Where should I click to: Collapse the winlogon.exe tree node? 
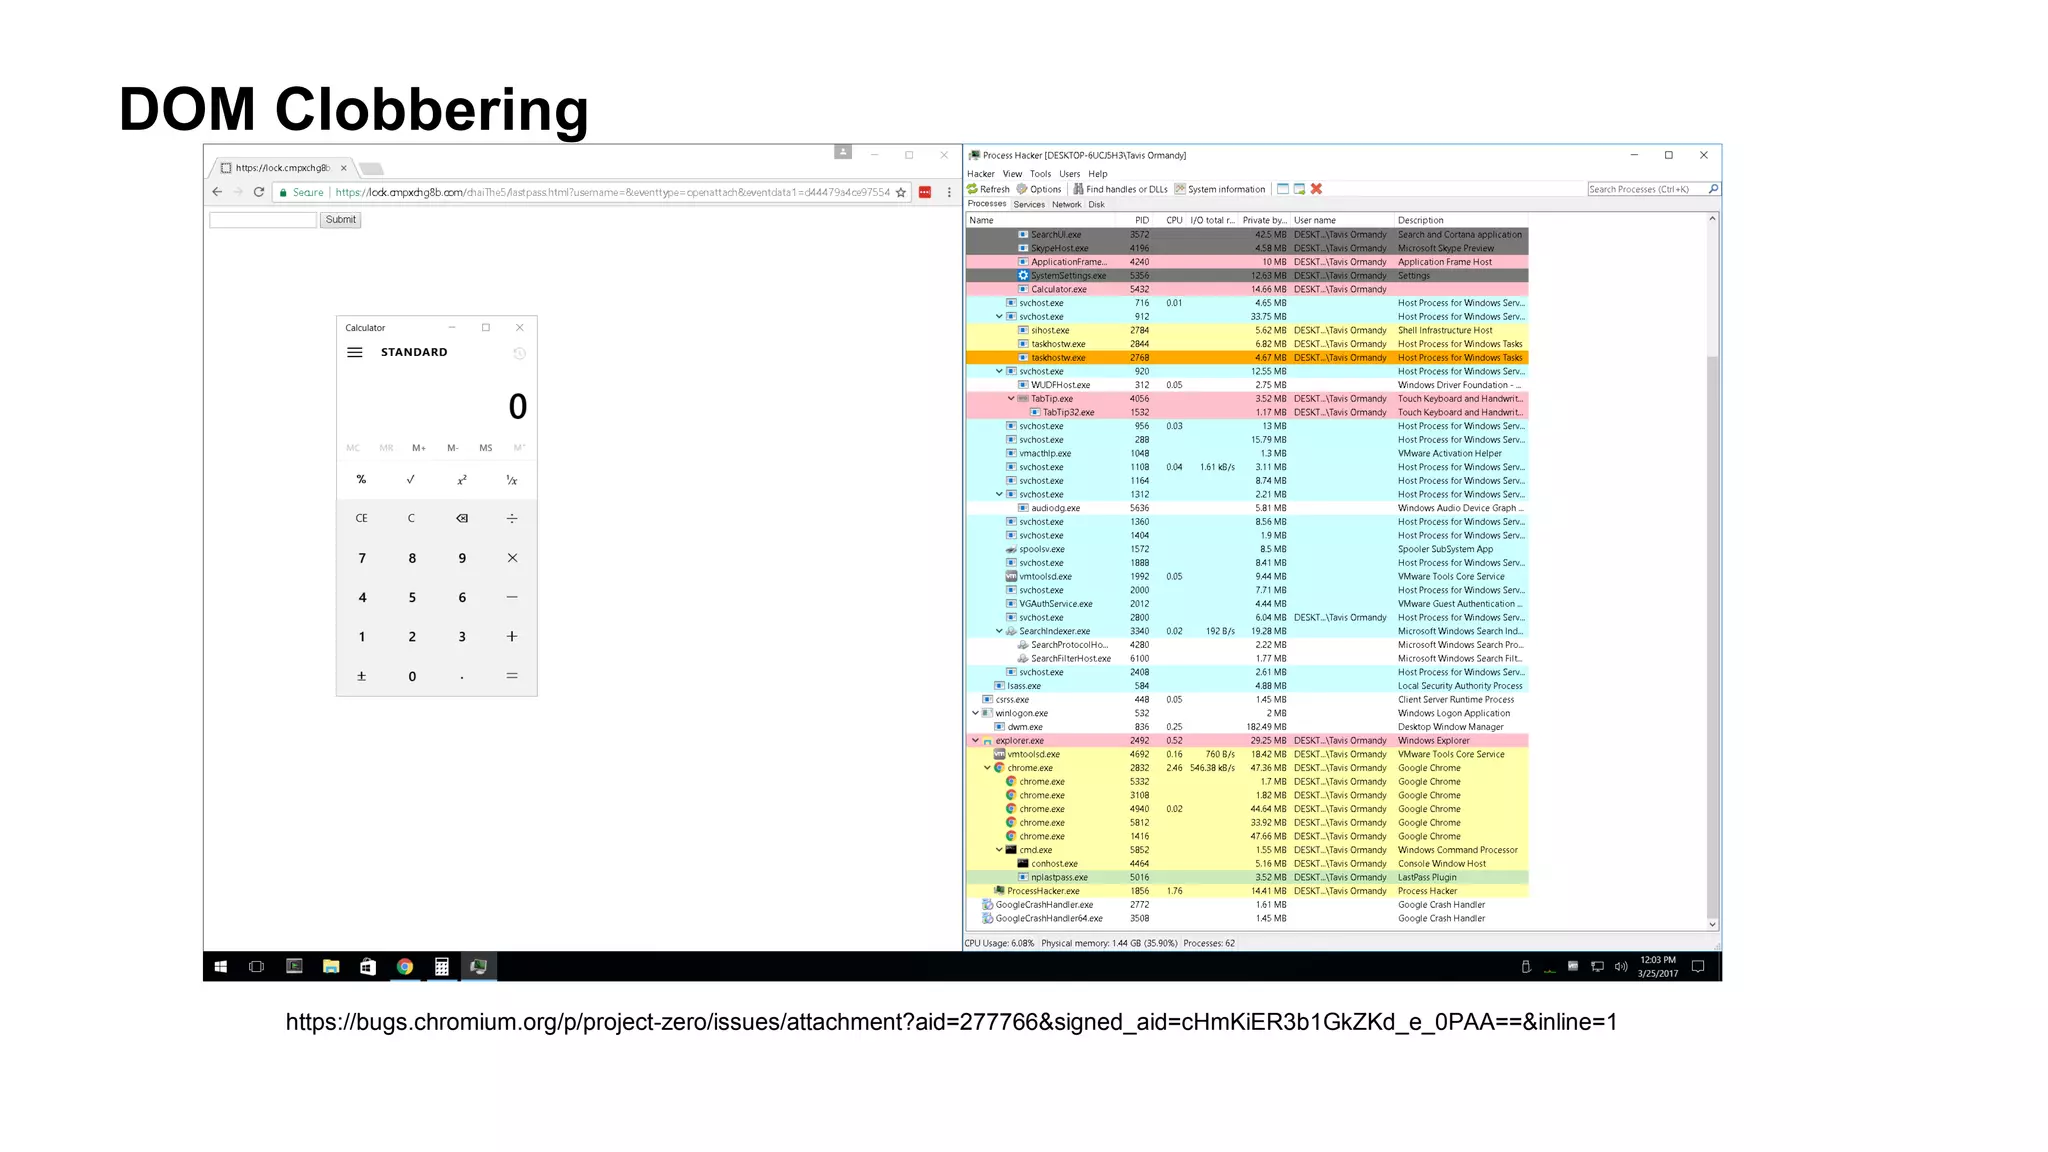point(975,713)
